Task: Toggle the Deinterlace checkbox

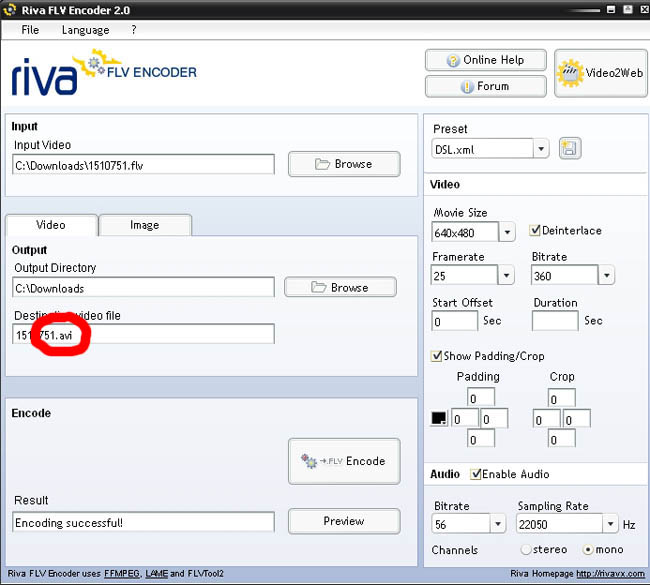Action: point(535,230)
